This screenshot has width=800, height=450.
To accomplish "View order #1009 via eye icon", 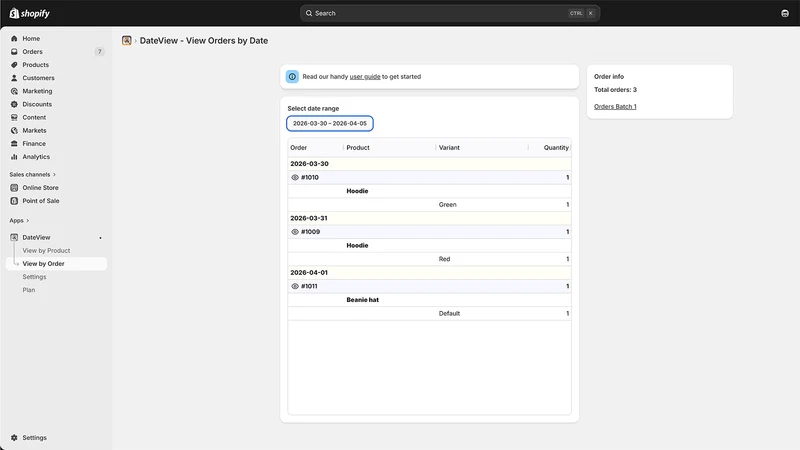I will click(295, 232).
